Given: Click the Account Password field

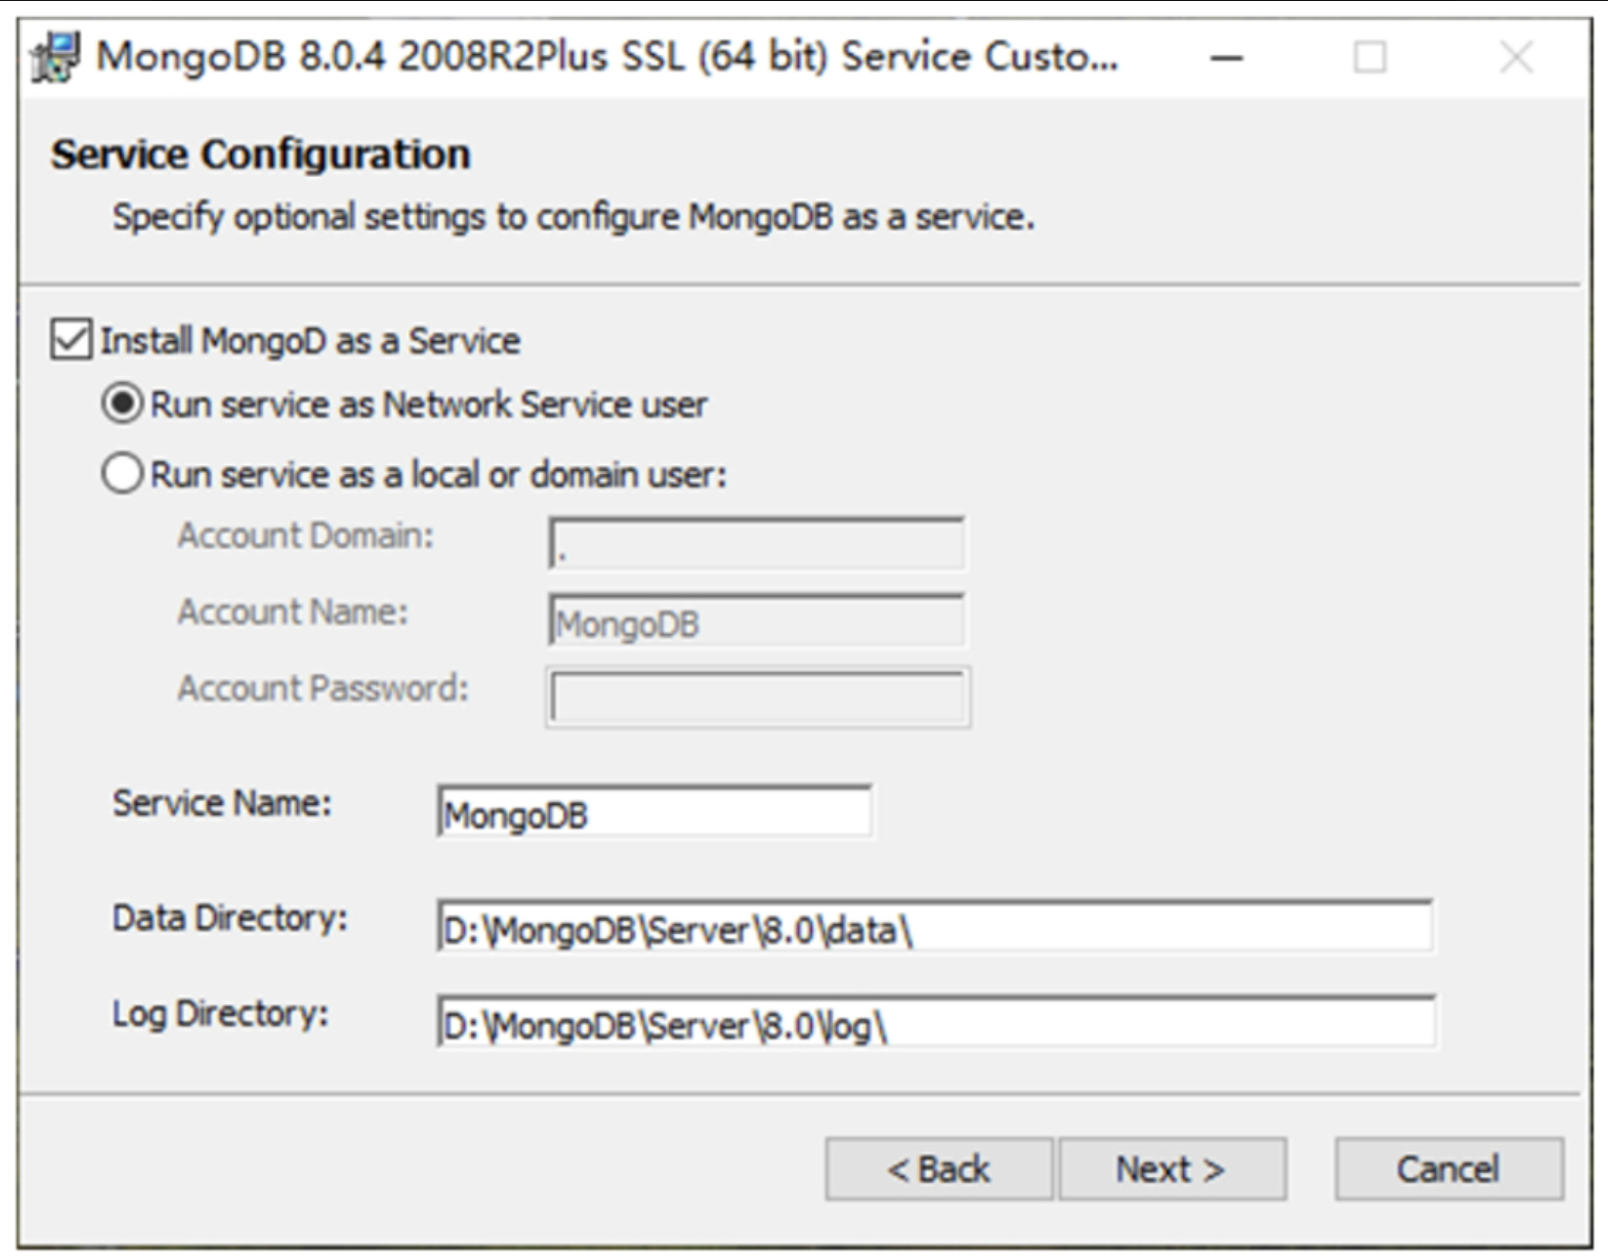Looking at the screenshot, I should (758, 697).
